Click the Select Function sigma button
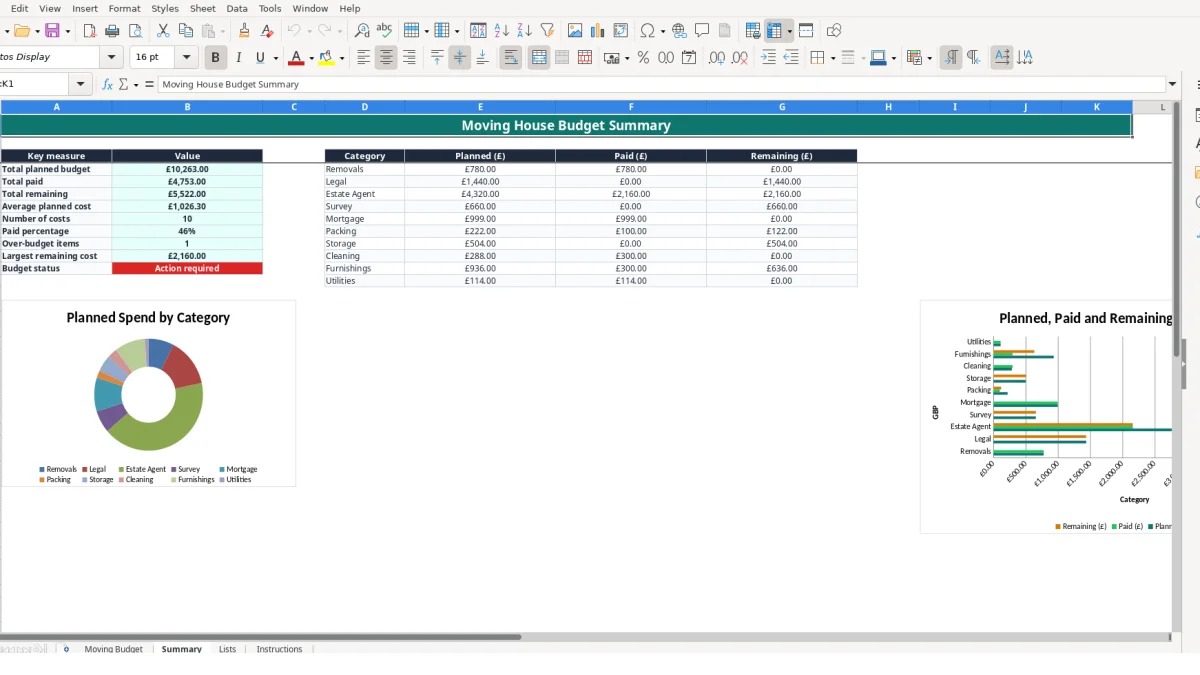Screen dimensions: 1200x675 tap(124, 84)
